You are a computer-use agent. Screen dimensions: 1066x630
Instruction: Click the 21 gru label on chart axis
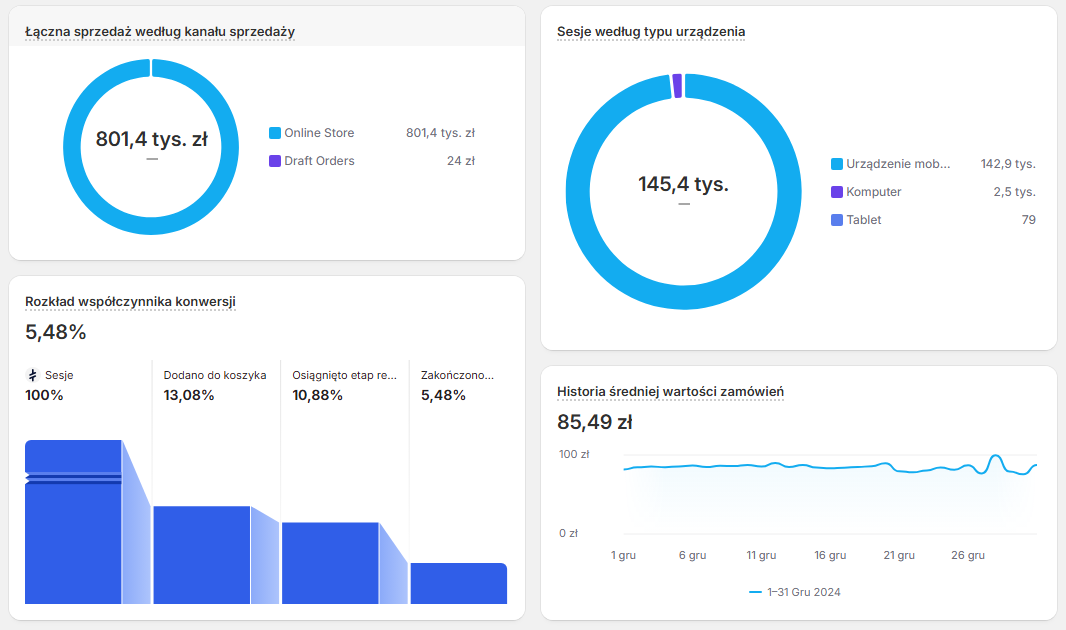[x=899, y=555]
